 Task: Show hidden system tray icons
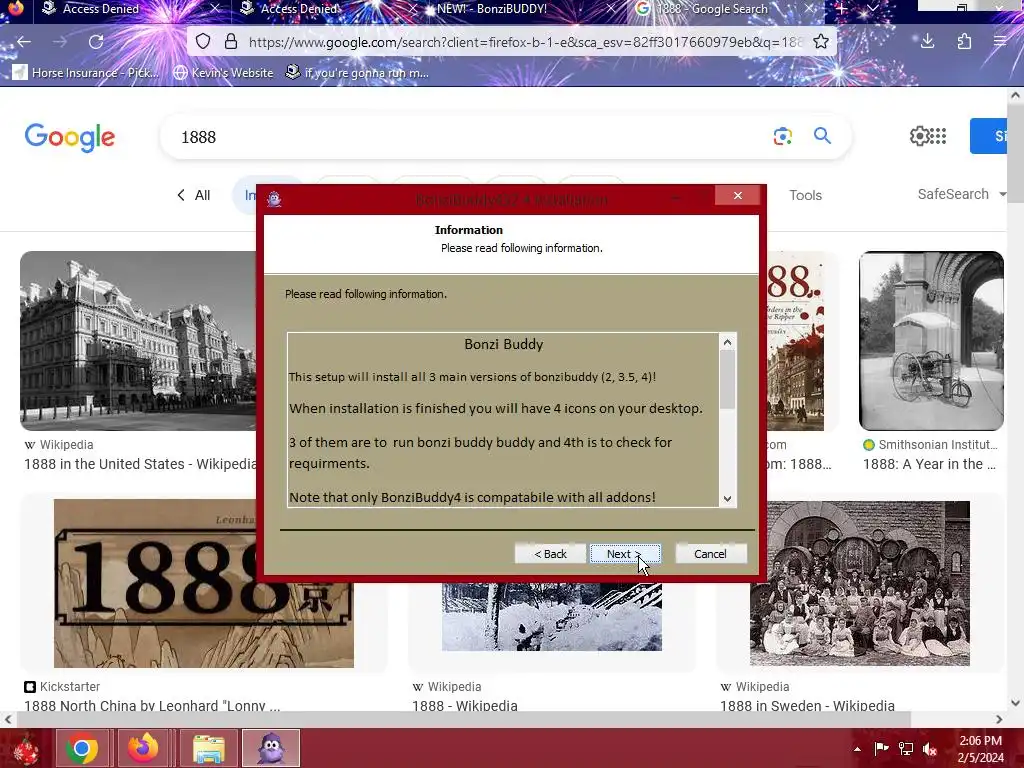coord(857,749)
